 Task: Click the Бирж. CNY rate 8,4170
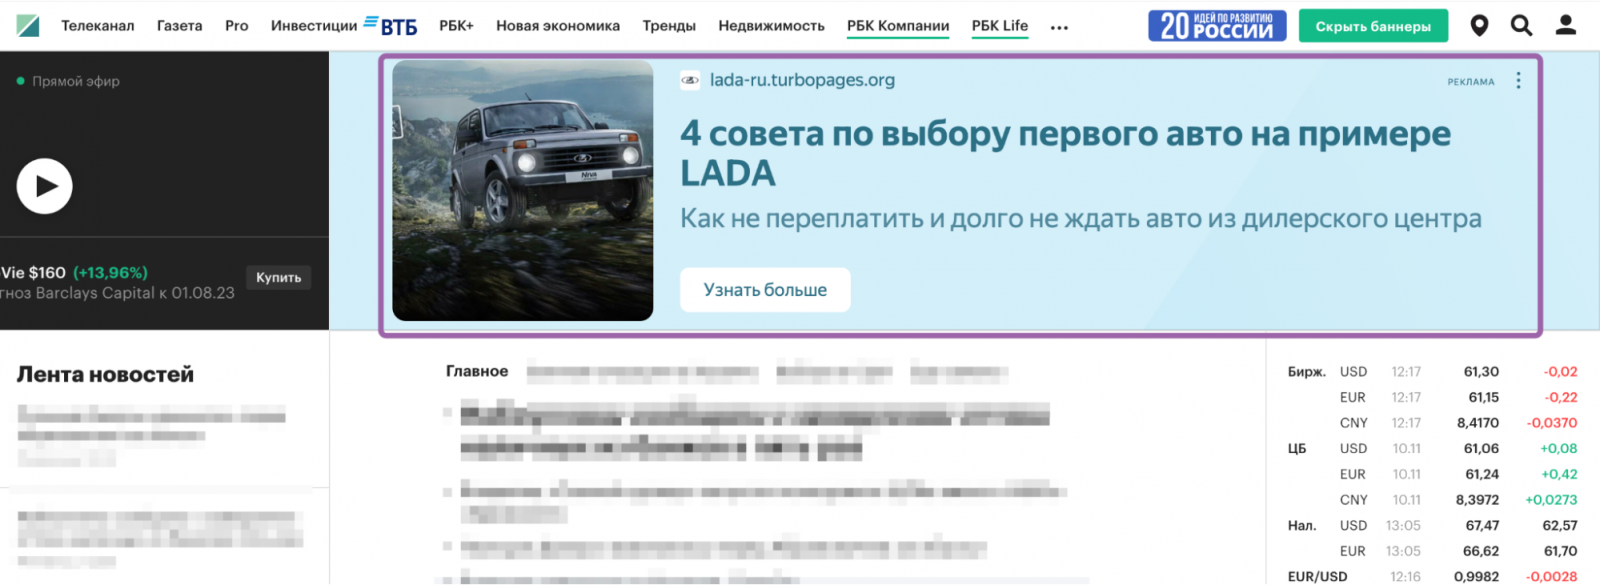1478,423
